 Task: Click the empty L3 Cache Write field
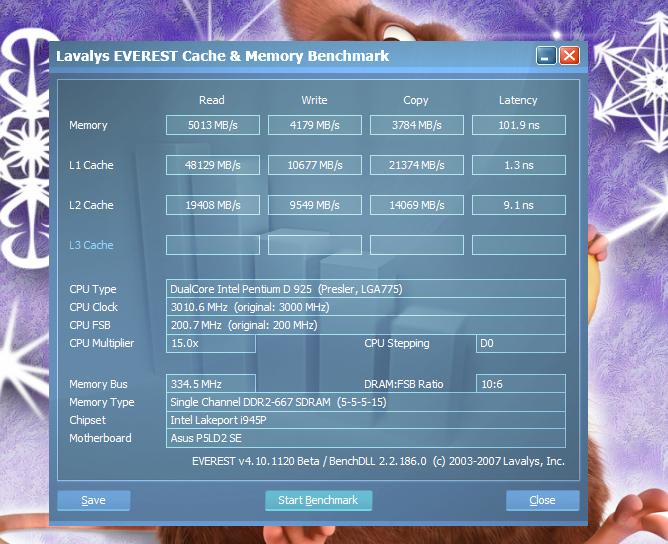click(315, 245)
